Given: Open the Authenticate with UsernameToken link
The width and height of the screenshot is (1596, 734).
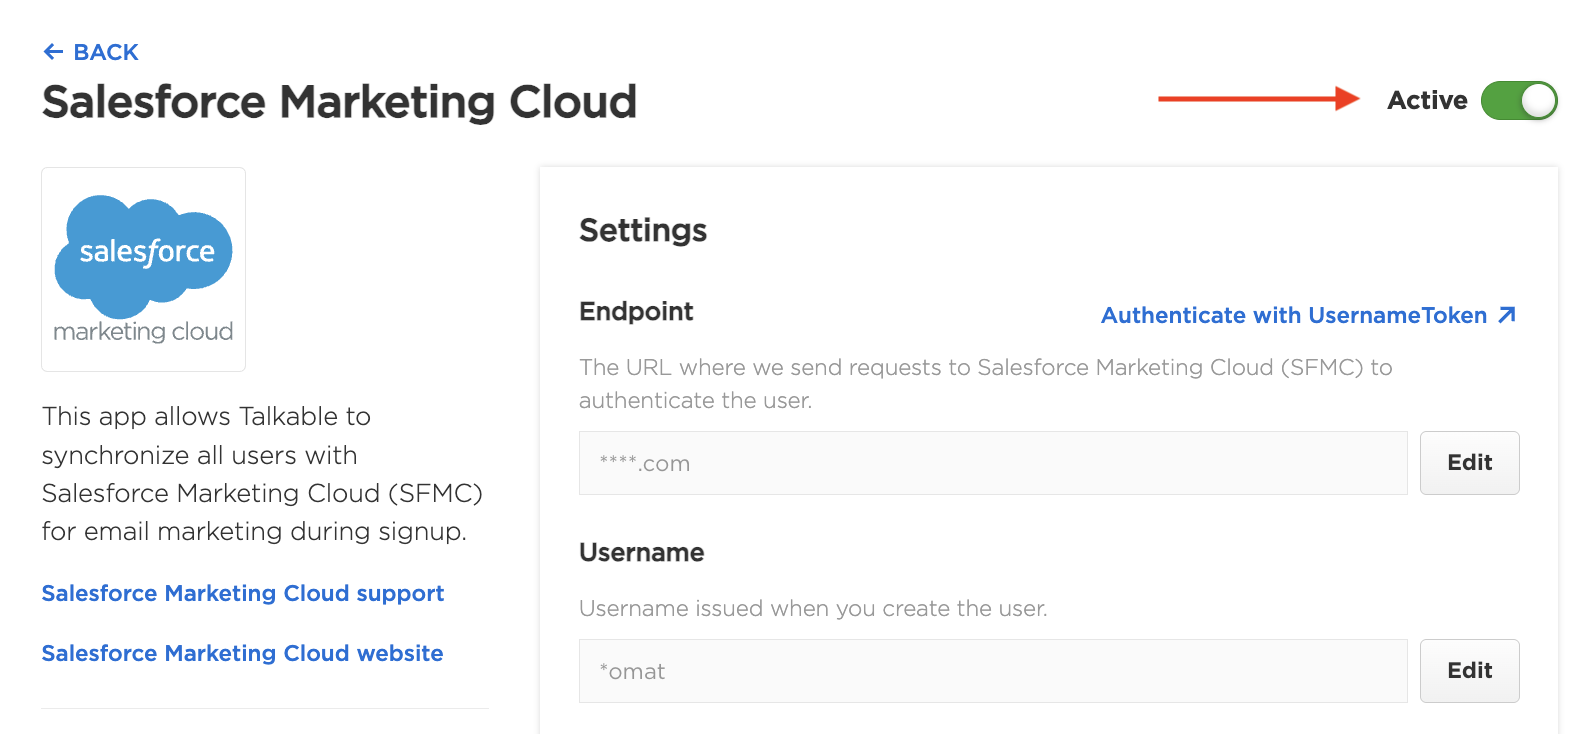Looking at the screenshot, I should (1293, 315).
